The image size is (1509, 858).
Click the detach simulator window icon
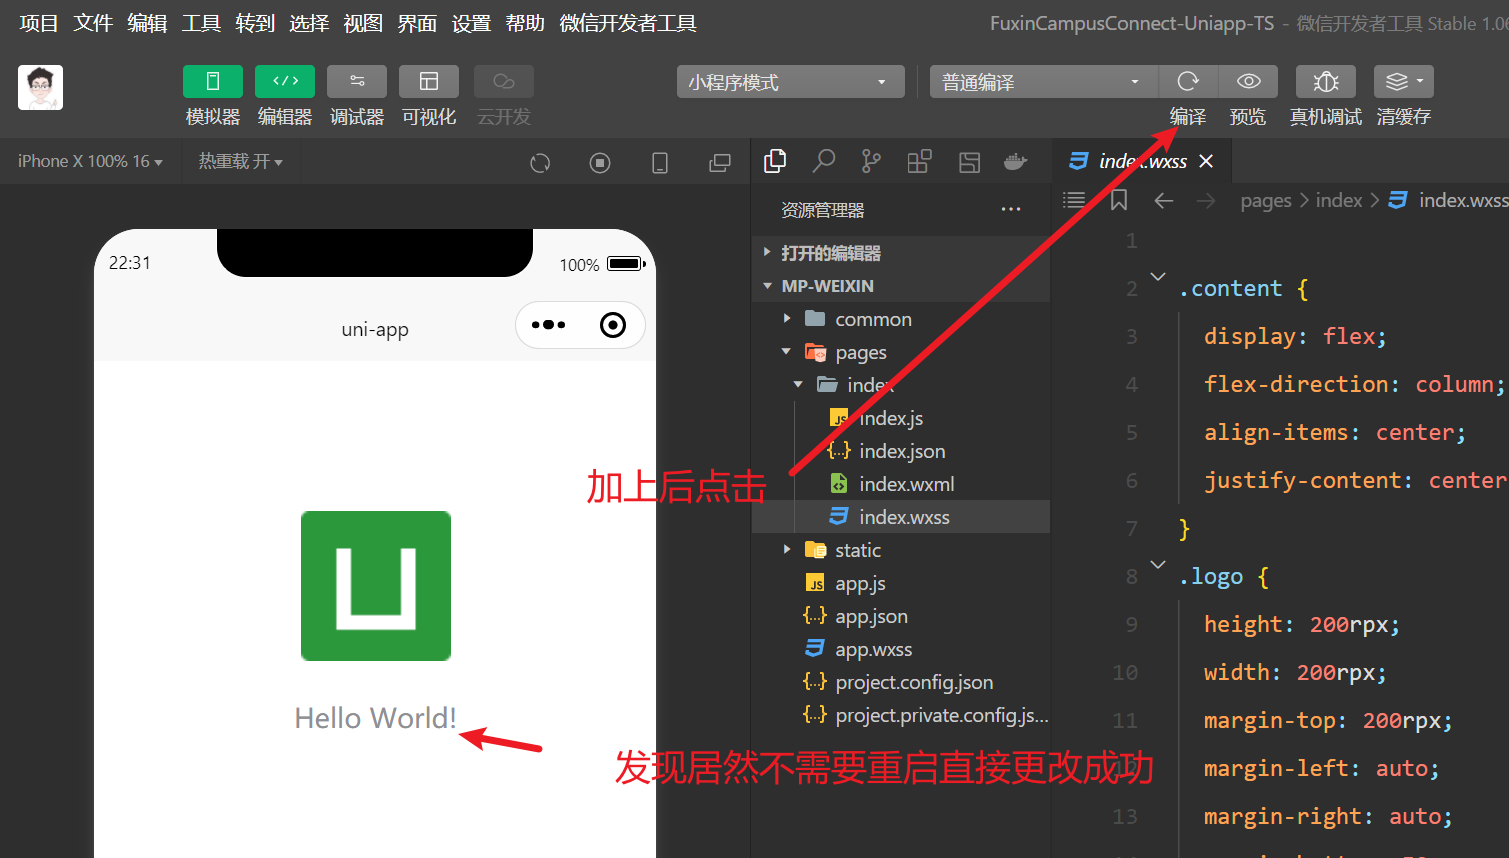point(720,163)
